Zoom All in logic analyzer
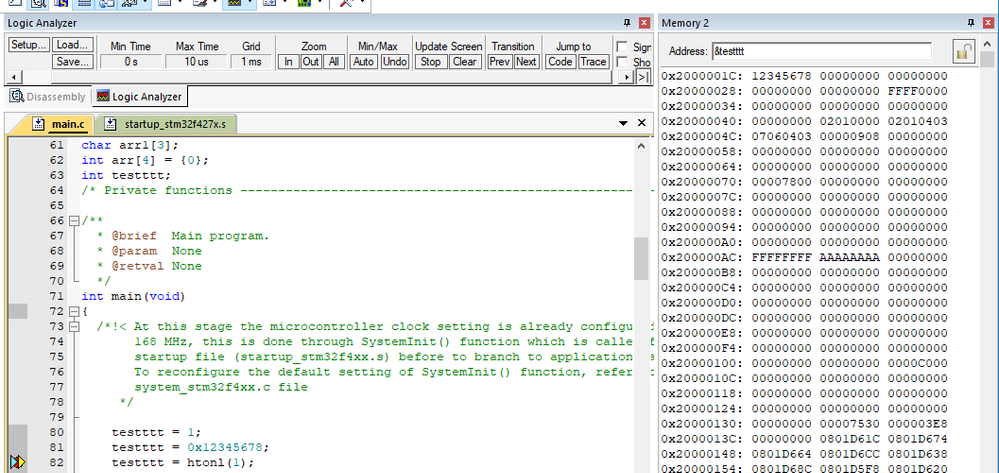Viewport: 999px width, 473px height. tap(333, 62)
